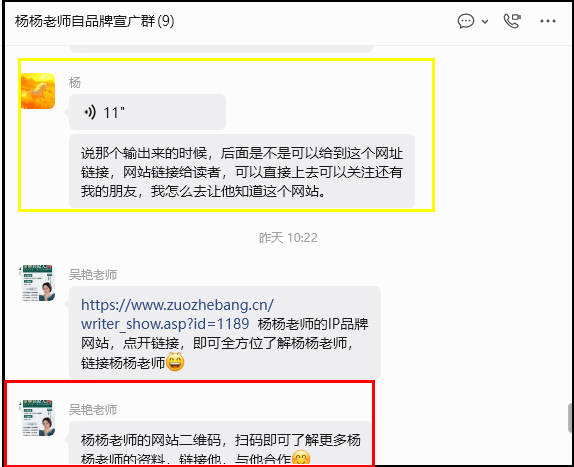Click the group title 杨杨老师自品牌宣广群

[x=85, y=21]
